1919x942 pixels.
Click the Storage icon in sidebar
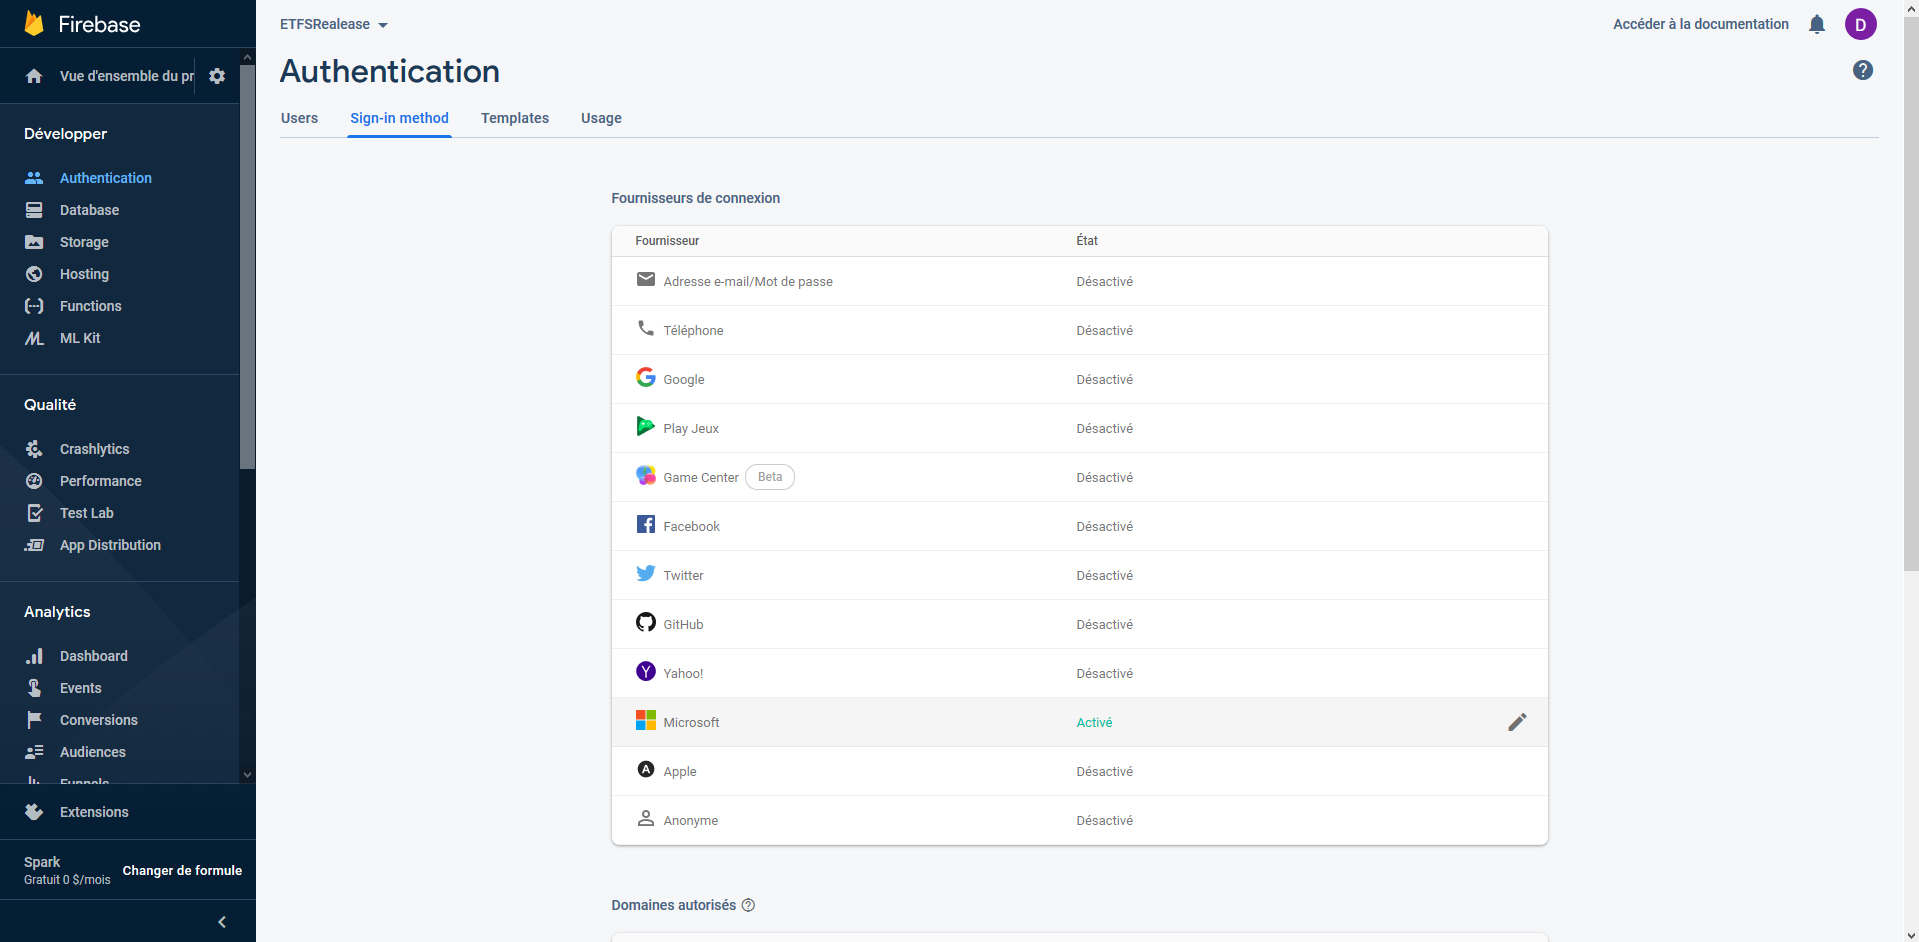[34, 242]
